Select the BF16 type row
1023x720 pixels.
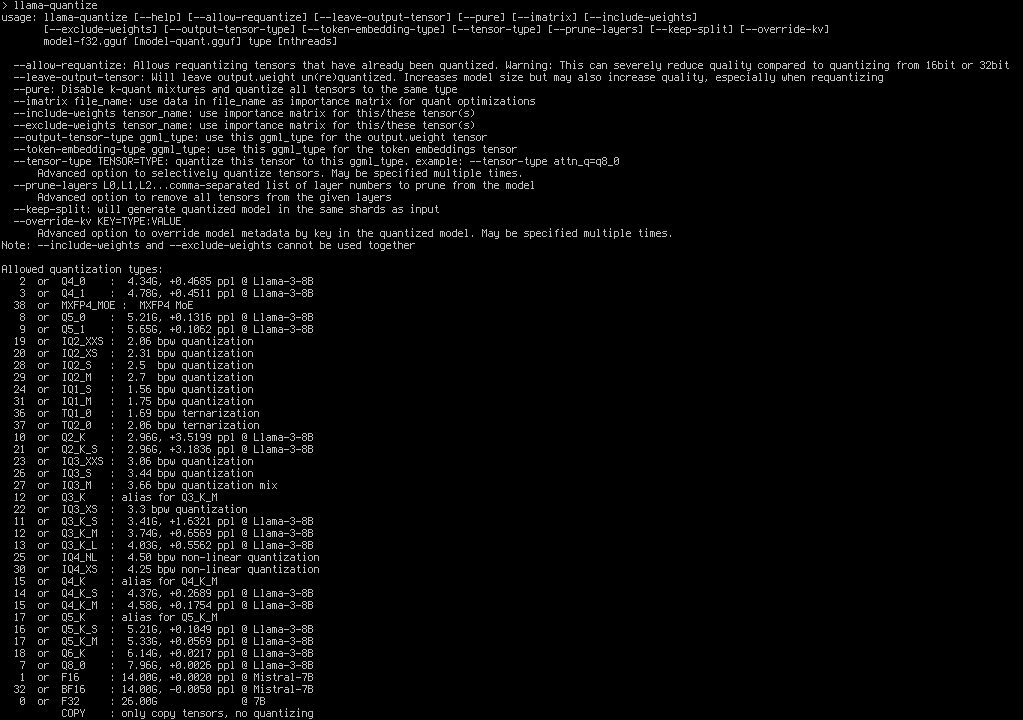163,689
